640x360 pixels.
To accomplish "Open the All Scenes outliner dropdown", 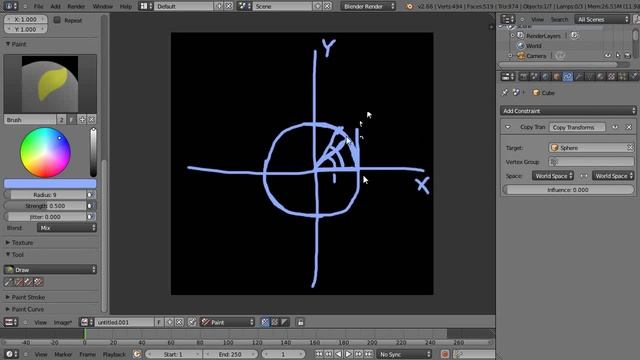I will click(x=602, y=19).
